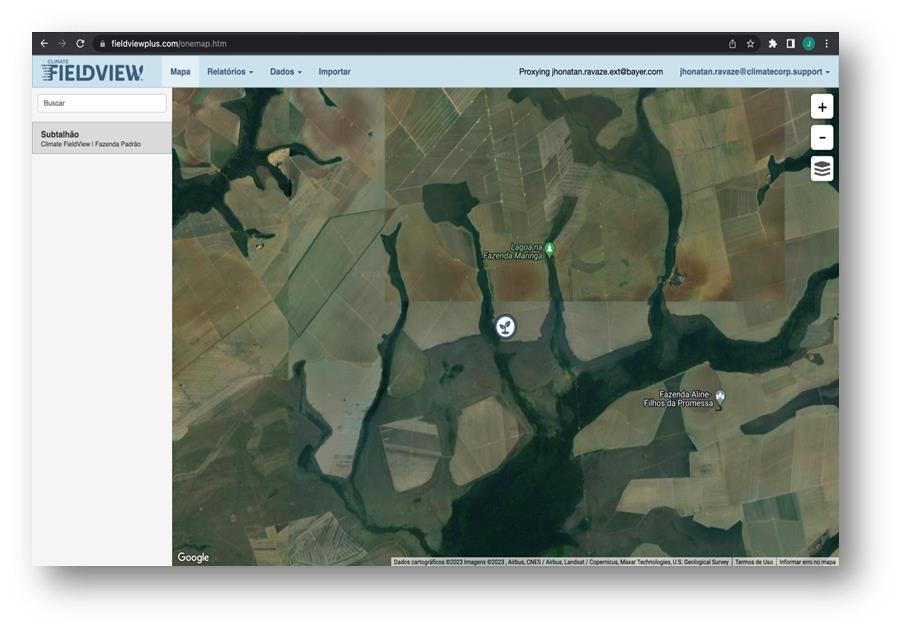The image size is (904, 631).
Task: Expand the Dados dropdown menu
Action: point(285,72)
